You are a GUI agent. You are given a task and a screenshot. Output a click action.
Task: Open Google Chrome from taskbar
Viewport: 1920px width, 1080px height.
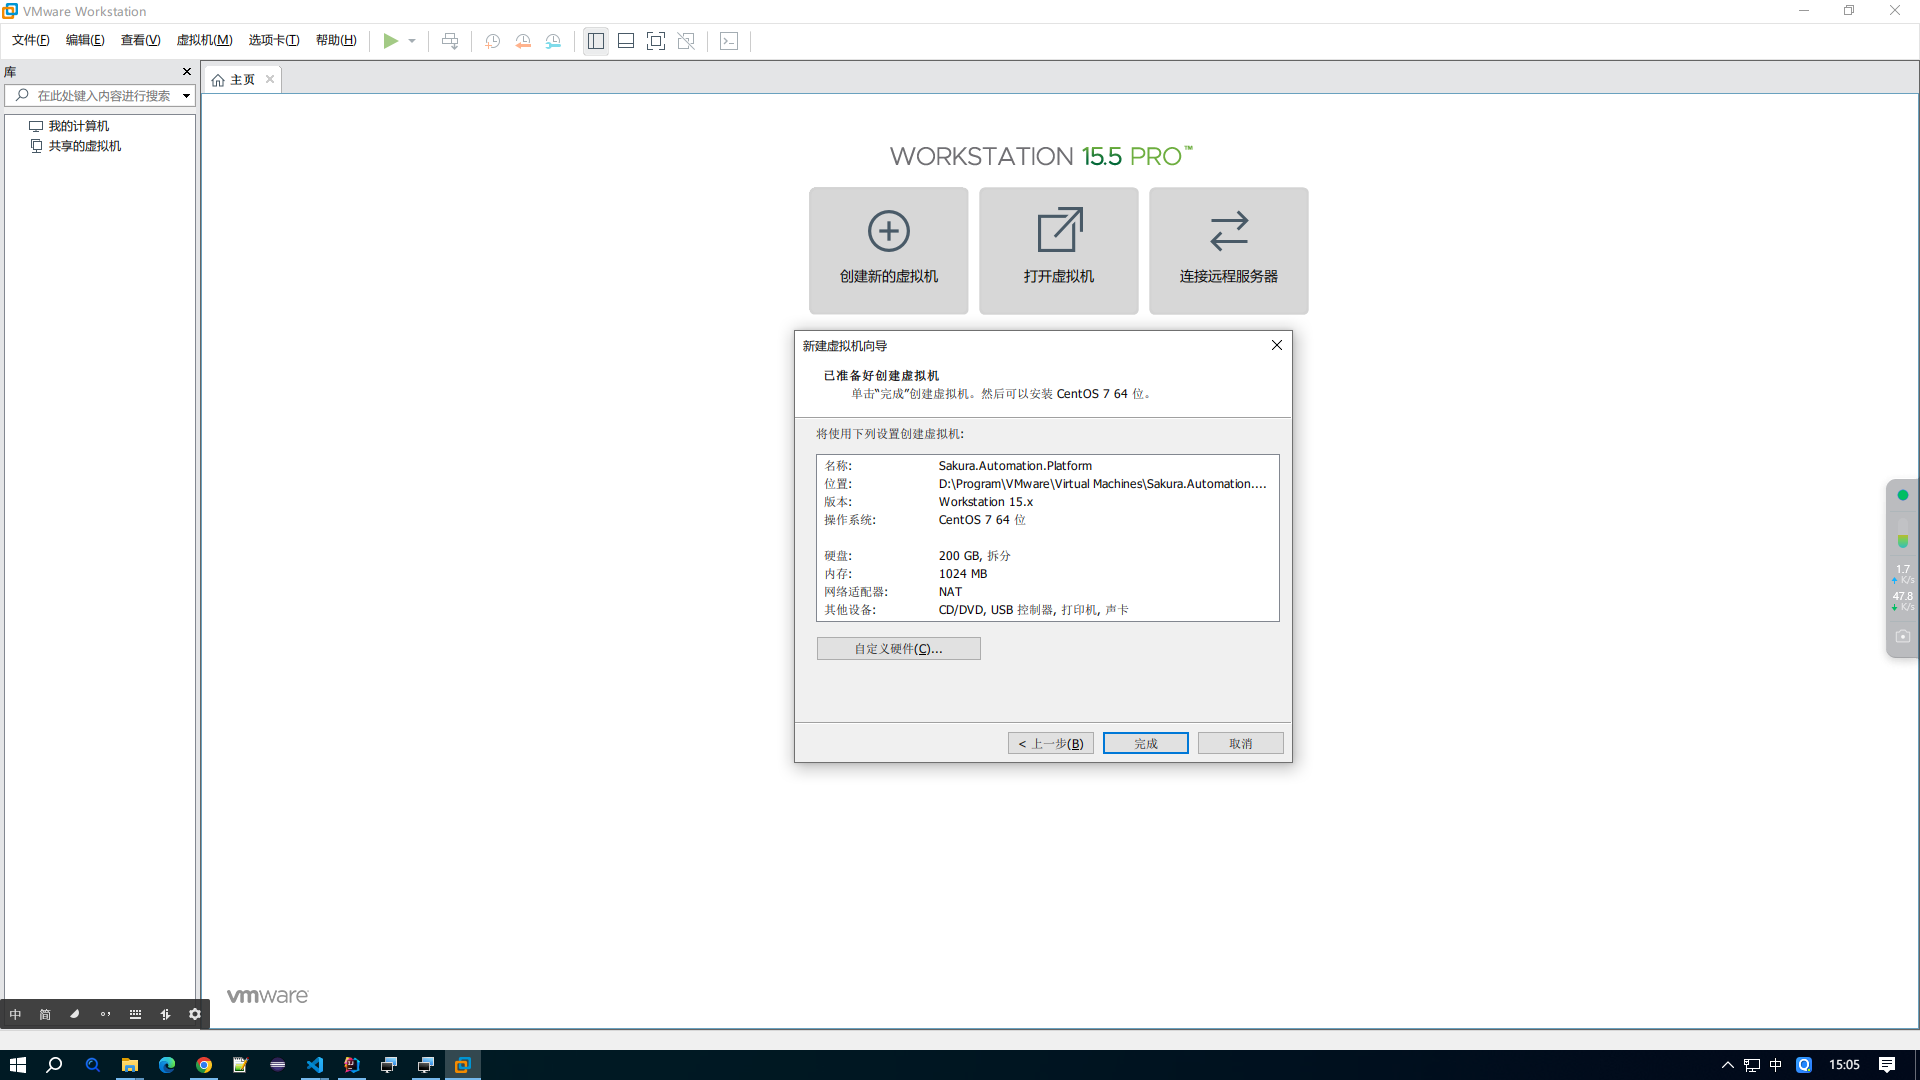(204, 1065)
